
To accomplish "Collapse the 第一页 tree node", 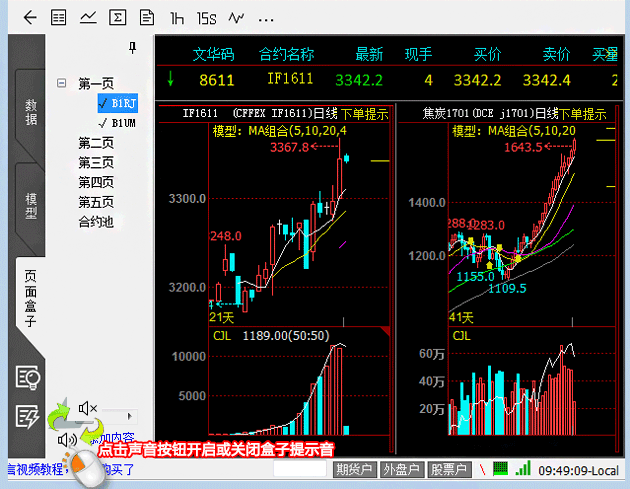I will (x=61, y=83).
